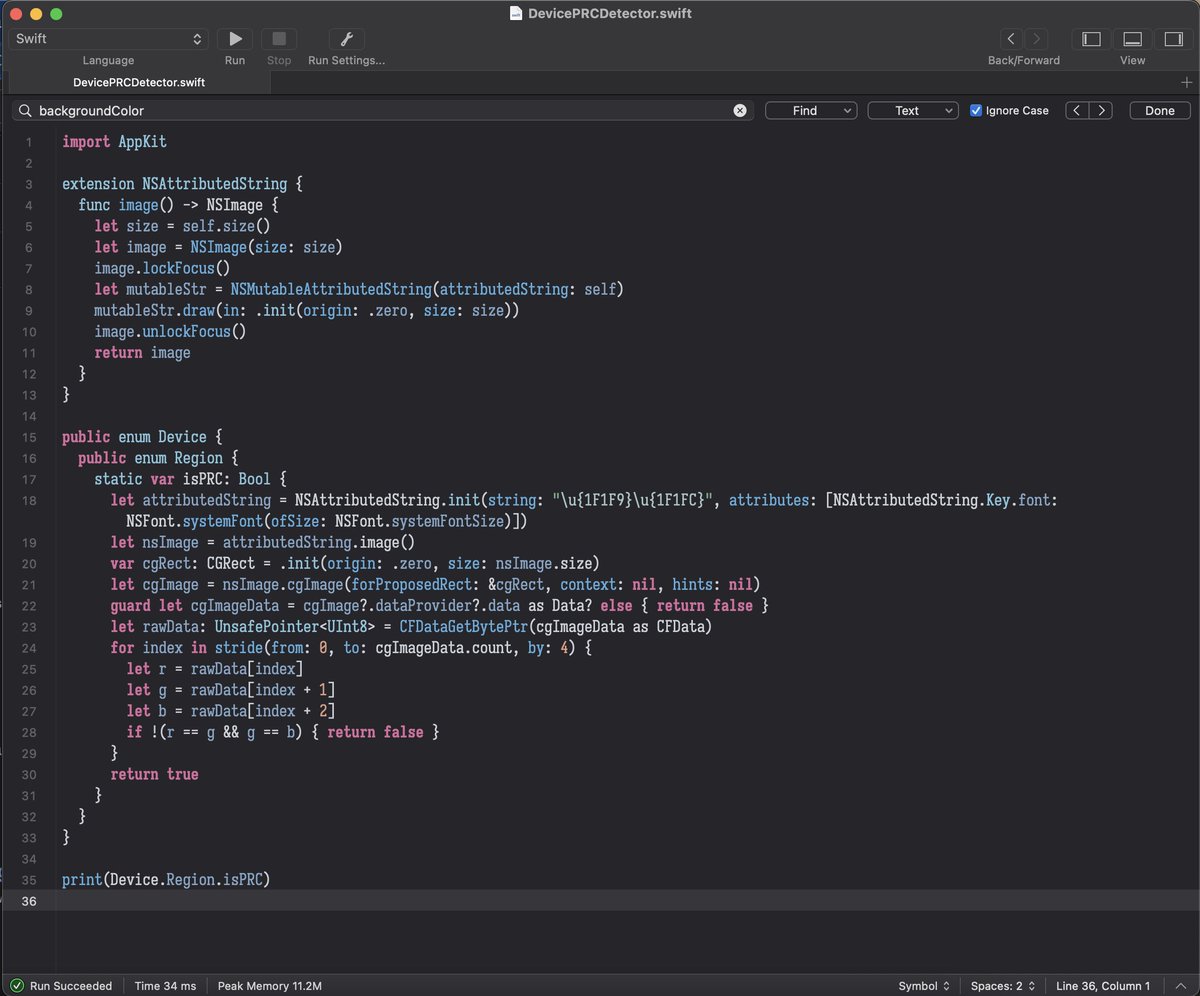
Task: Click the return image line
Action: pyautogui.click(x=142, y=352)
